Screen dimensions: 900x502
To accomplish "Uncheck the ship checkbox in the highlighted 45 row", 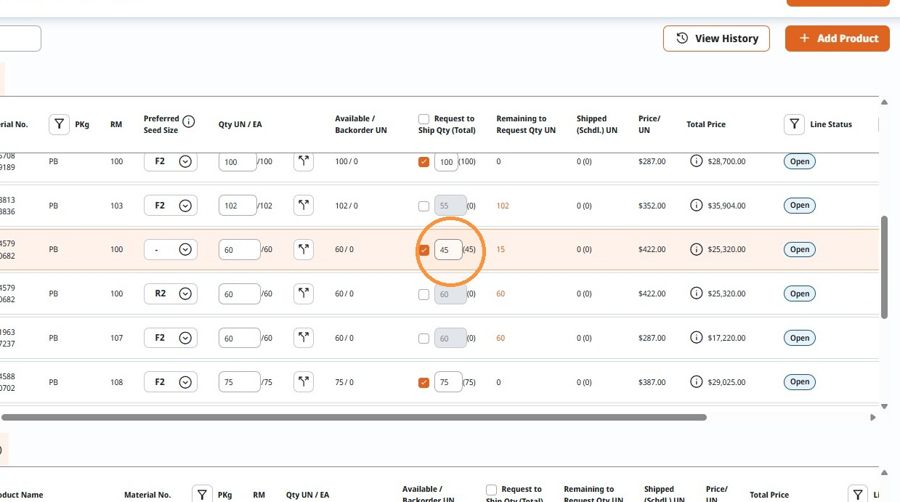I will point(424,250).
